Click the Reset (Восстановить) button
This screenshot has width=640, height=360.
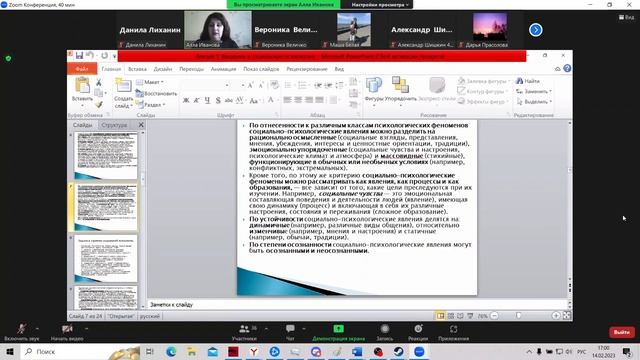(156, 93)
